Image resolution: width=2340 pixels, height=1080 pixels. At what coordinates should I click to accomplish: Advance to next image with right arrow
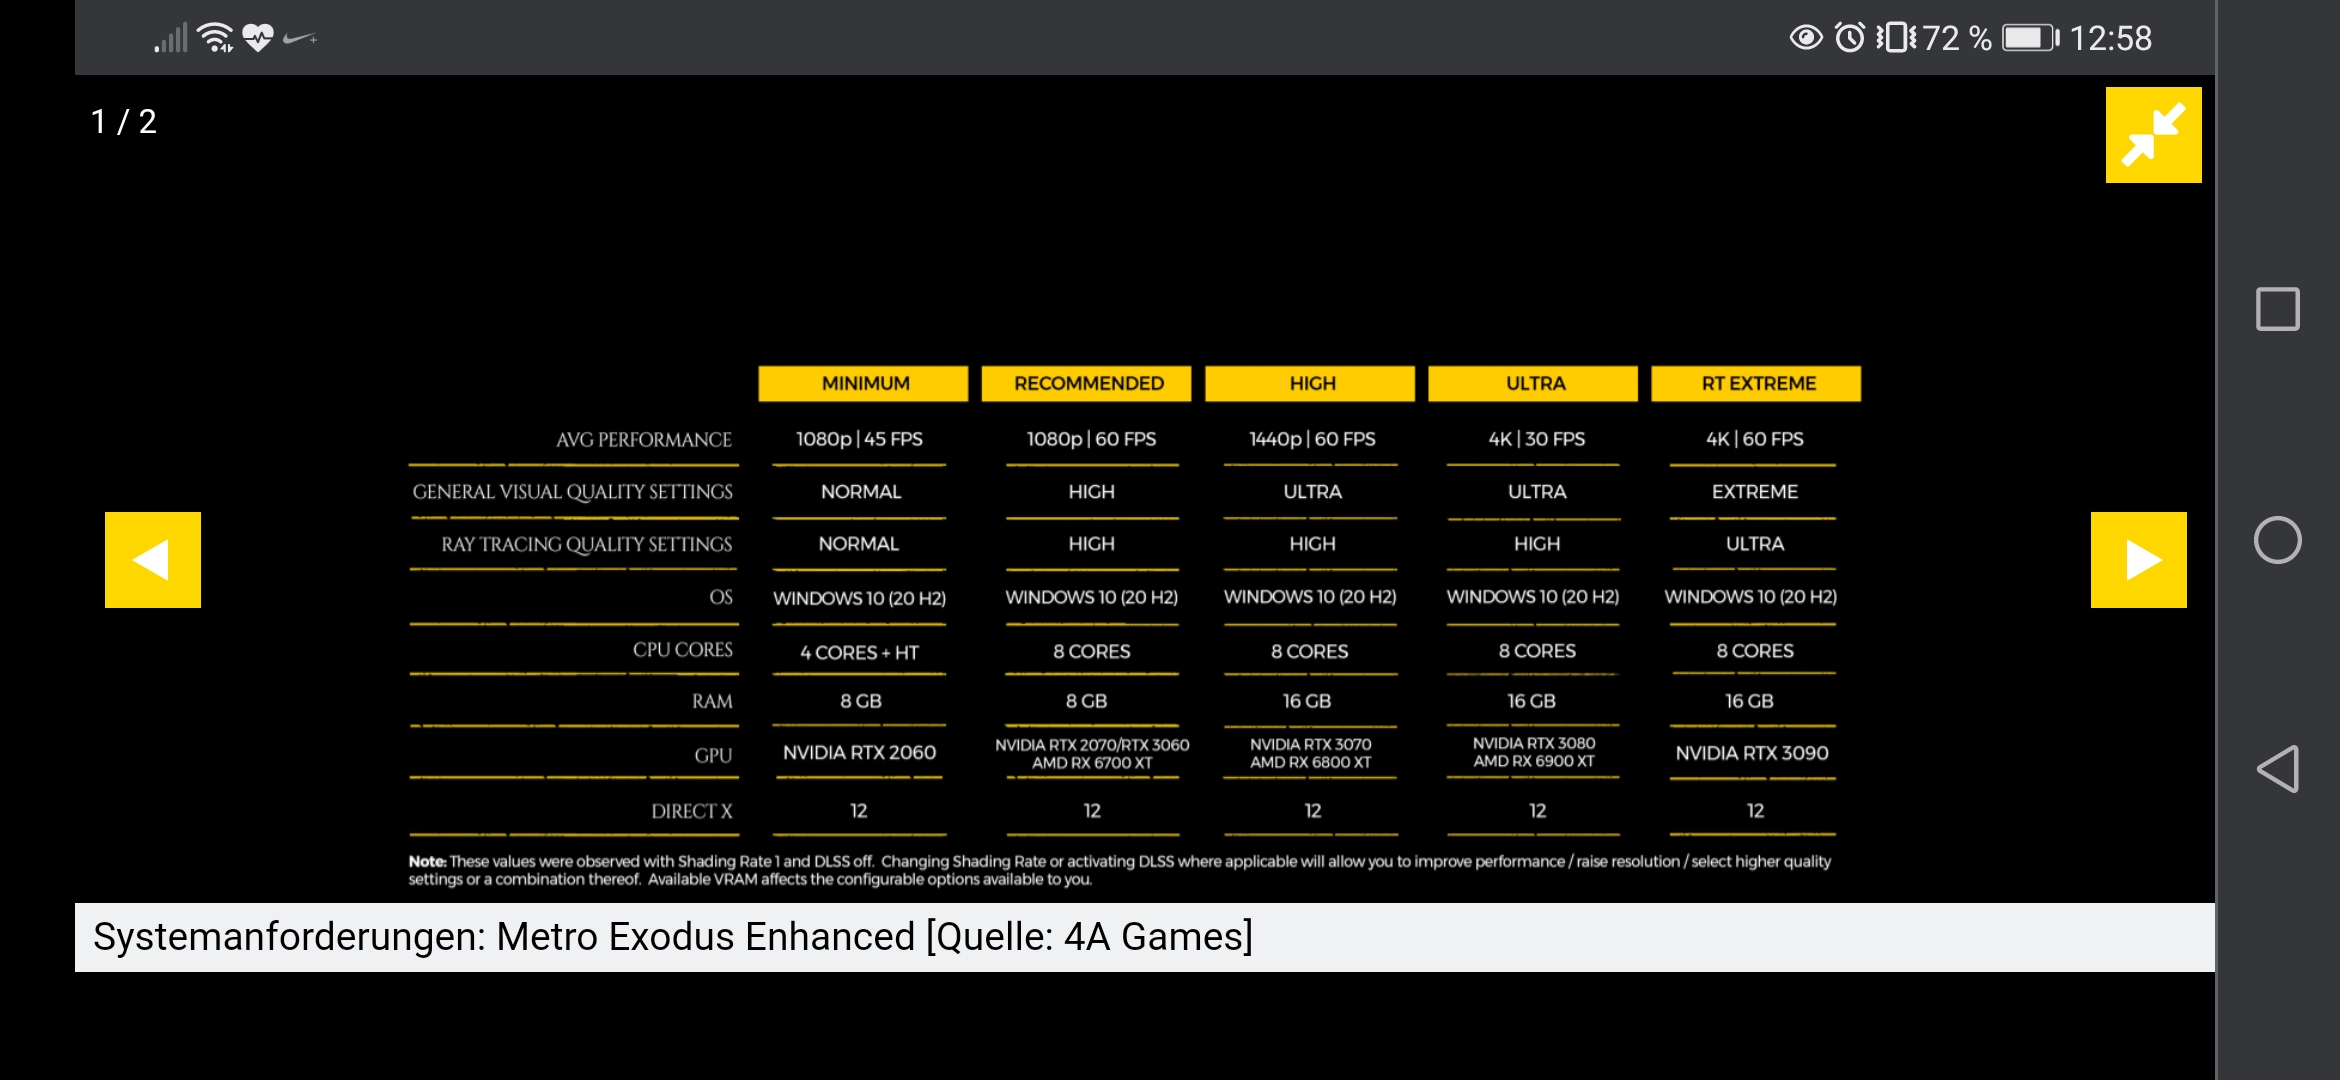2138,560
